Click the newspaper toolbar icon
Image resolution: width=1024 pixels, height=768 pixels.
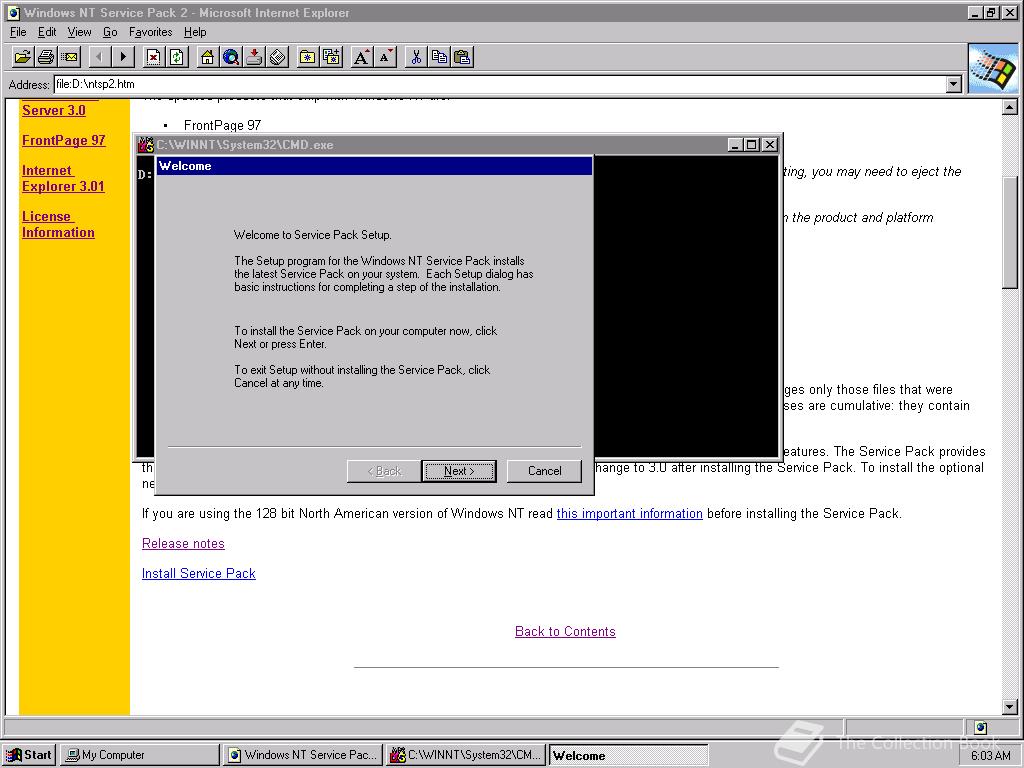pyautogui.click(x=278, y=57)
